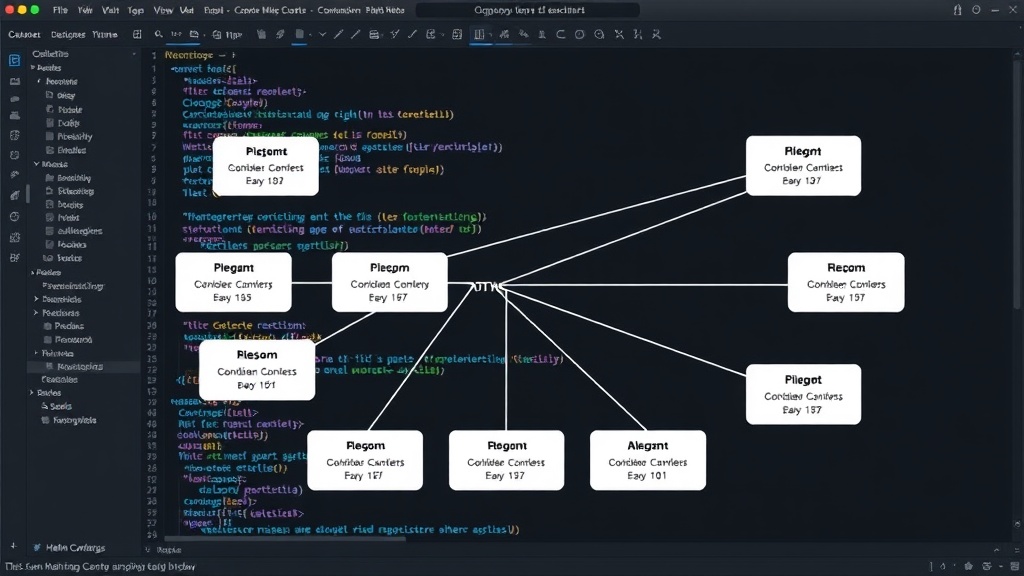Switch to the Designes tab in toolbar

(x=68, y=34)
